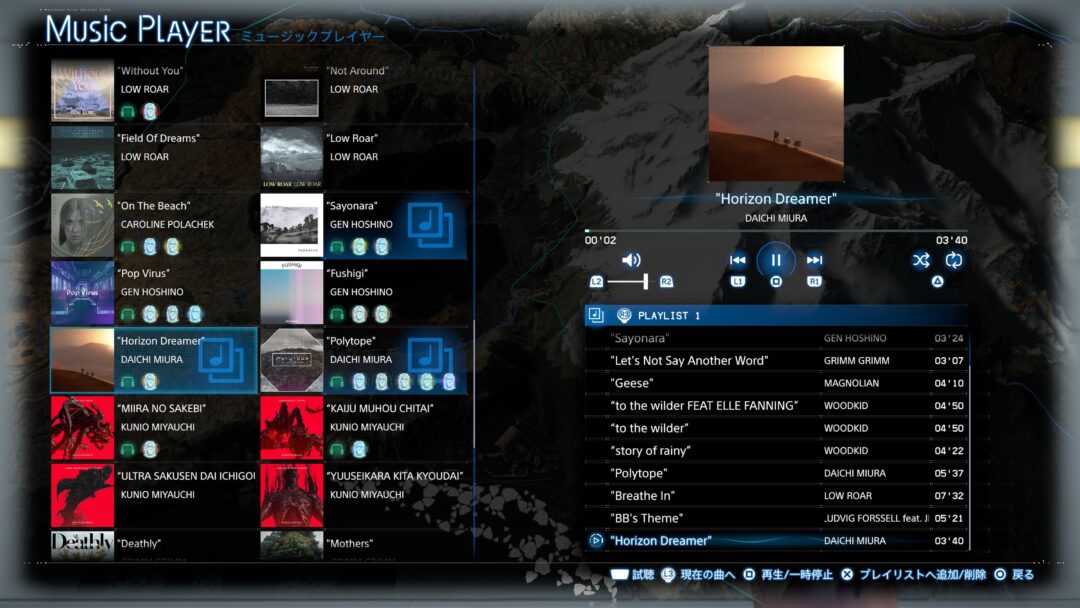Select the PLAYLIST 1 header tab

coord(776,315)
